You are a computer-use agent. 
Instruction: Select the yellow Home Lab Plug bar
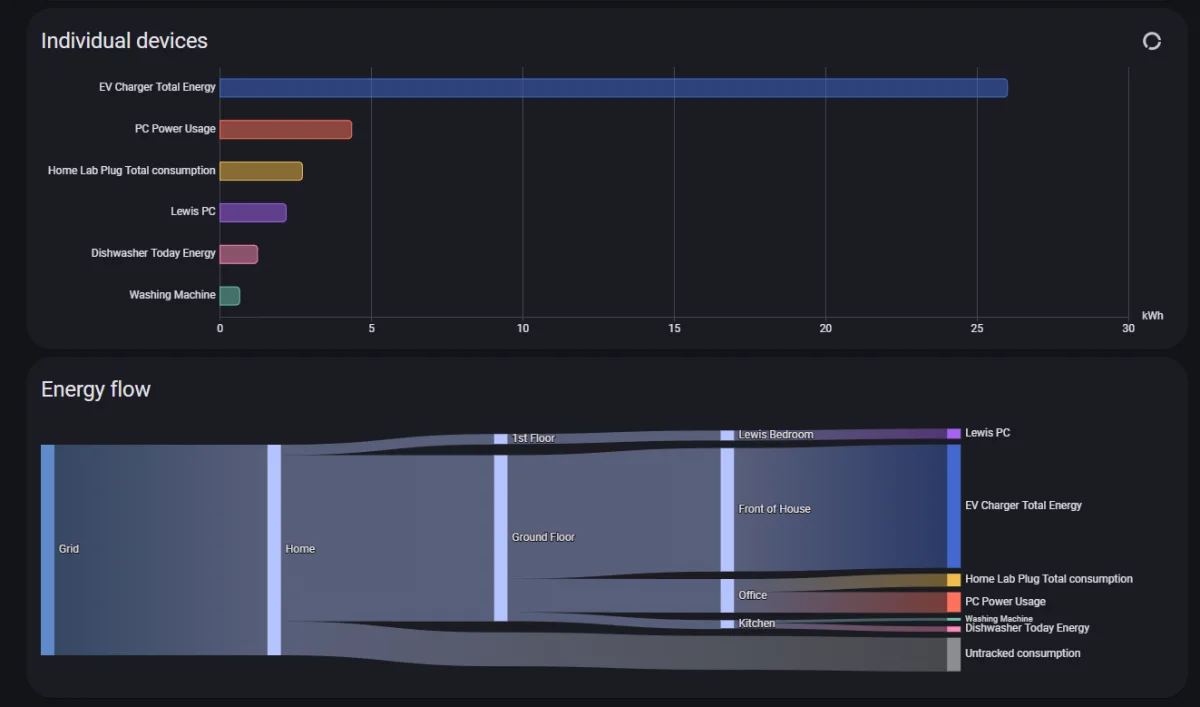coord(261,171)
